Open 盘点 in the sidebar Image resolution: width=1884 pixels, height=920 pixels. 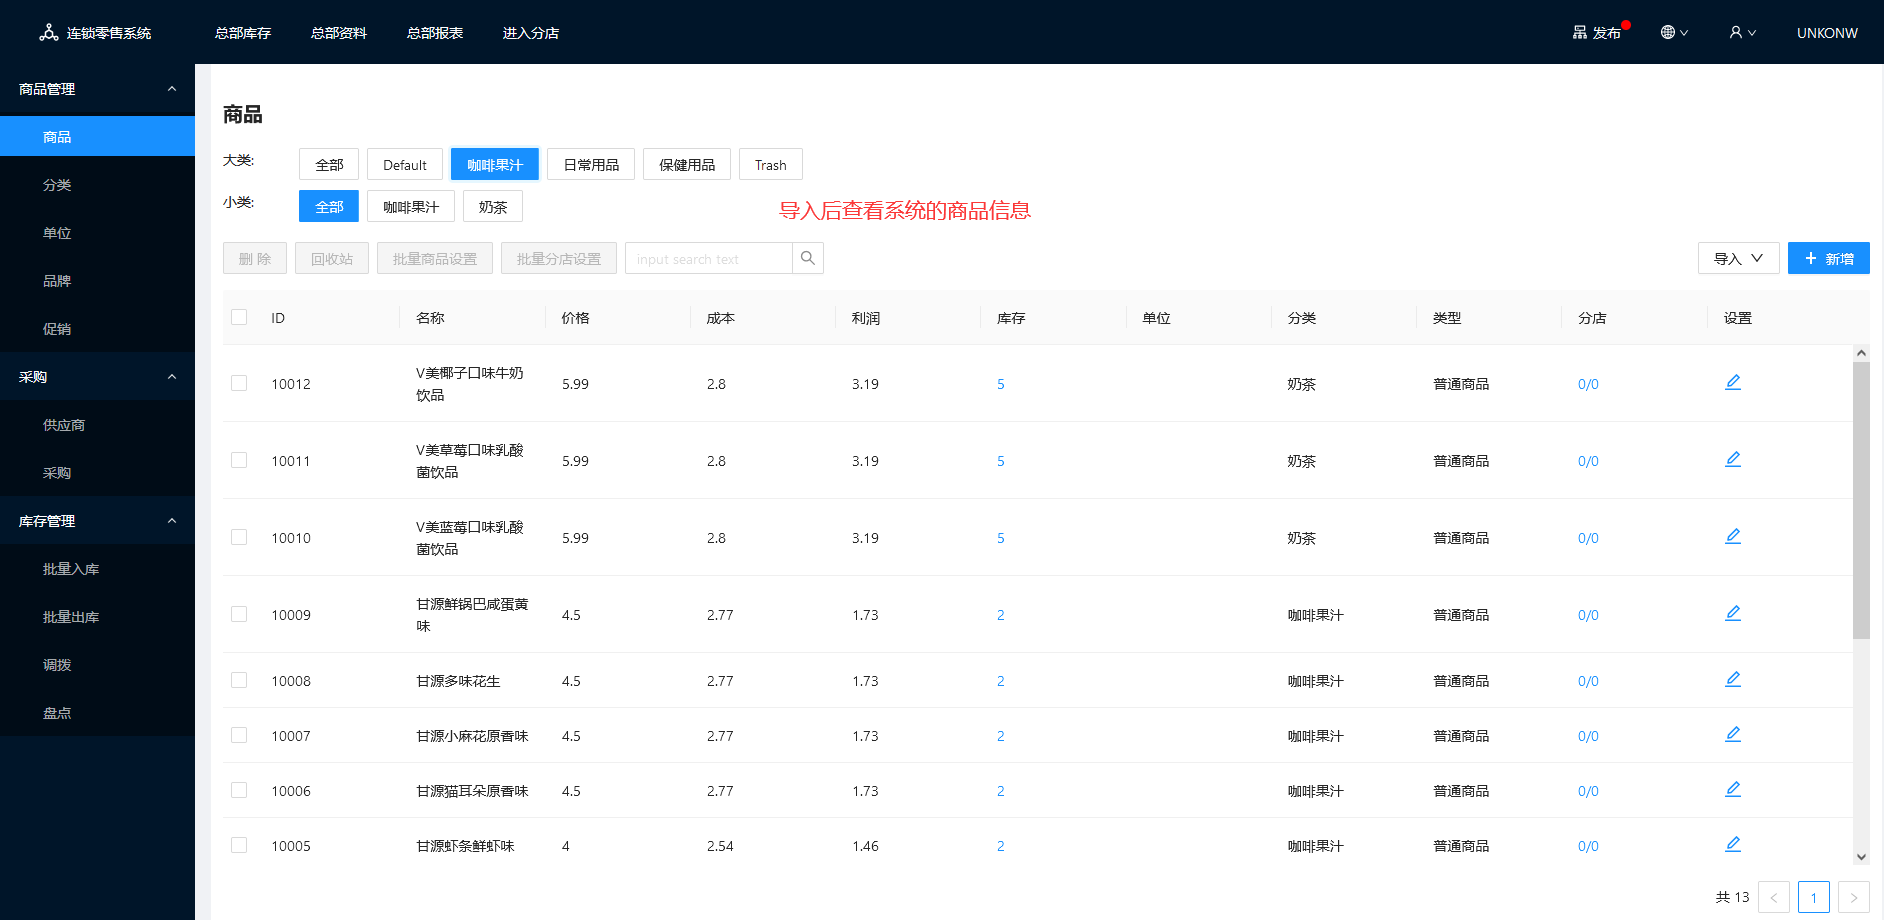coord(97,713)
